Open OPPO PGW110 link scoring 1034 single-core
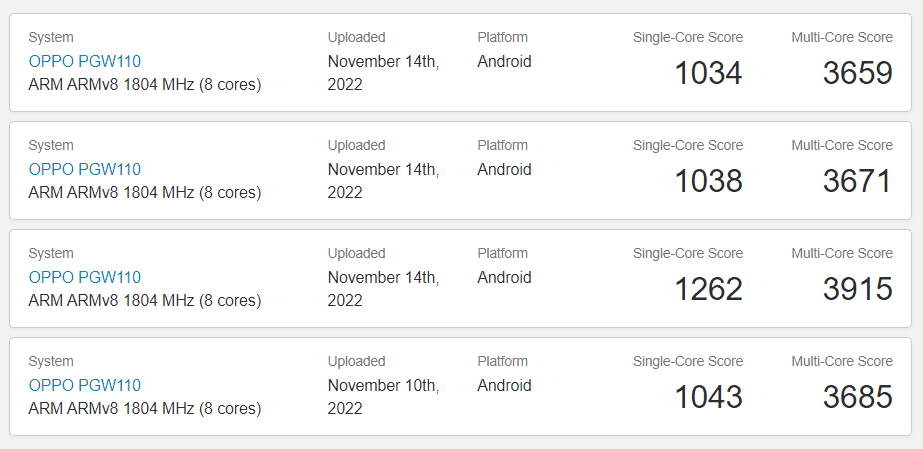 pyautogui.click(x=85, y=61)
